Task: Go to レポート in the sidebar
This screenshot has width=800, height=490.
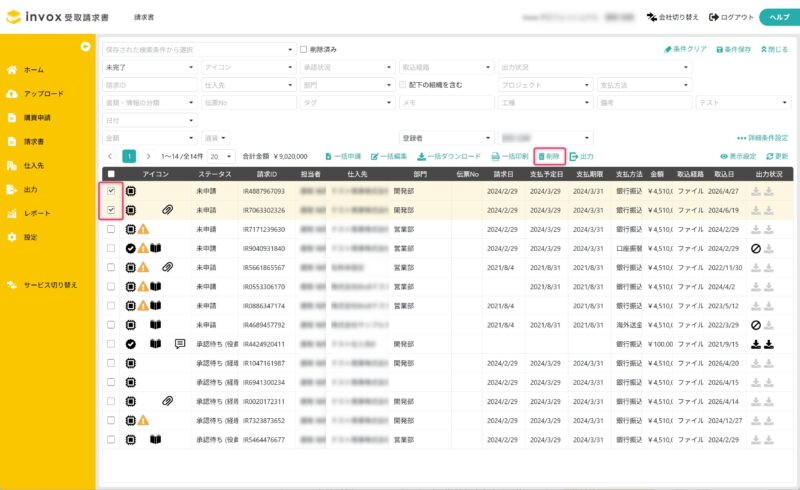Action: coord(37,213)
